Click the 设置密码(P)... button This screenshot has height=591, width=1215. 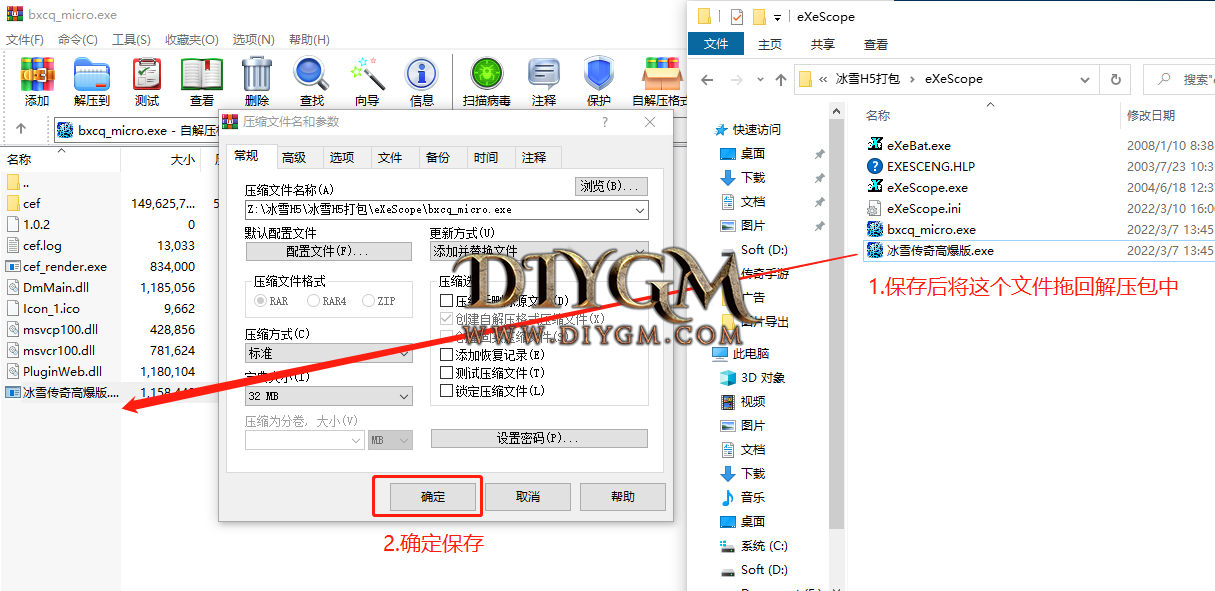click(539, 438)
